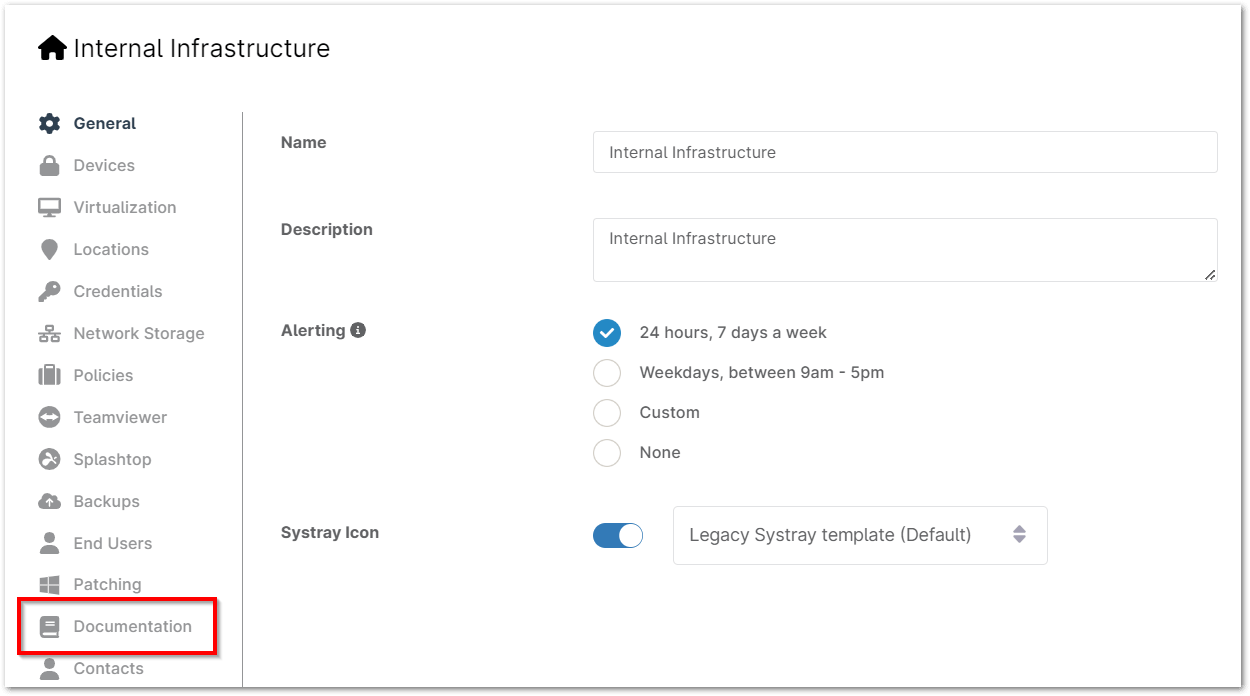This screenshot has height=696, width=1250.
Task: Disable the Systray Icon toggle switch
Action: click(x=618, y=536)
